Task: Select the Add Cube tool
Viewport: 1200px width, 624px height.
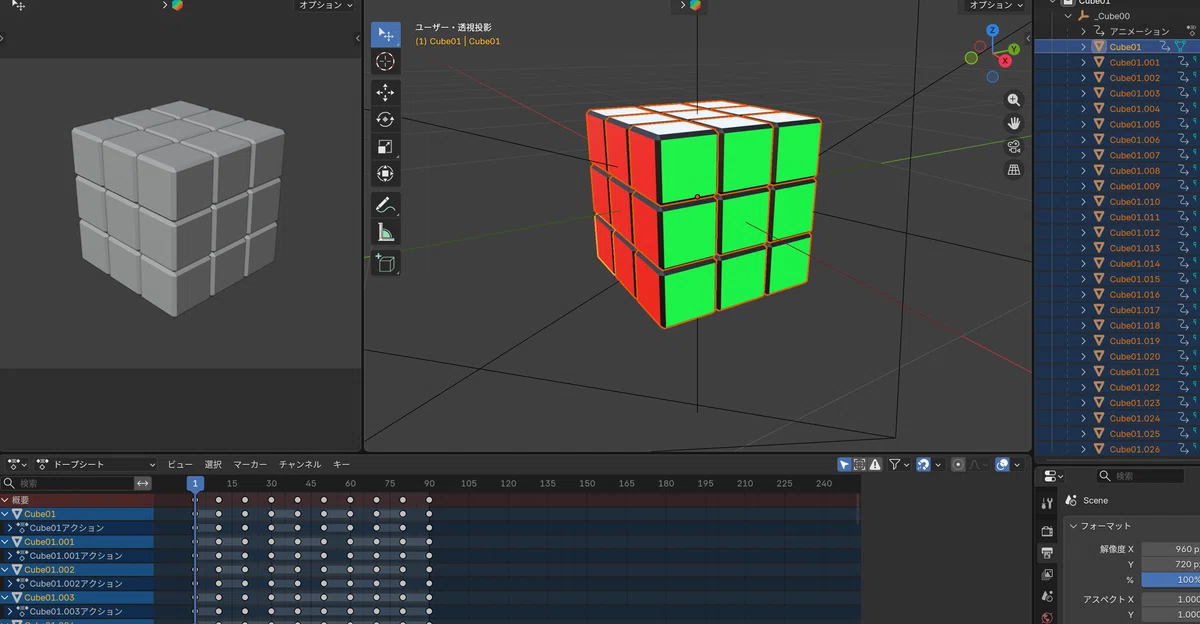Action: pyautogui.click(x=385, y=263)
